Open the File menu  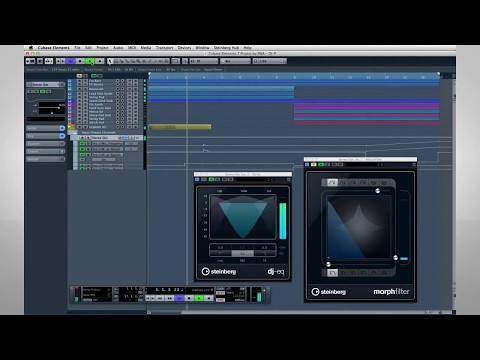[x=77, y=48]
